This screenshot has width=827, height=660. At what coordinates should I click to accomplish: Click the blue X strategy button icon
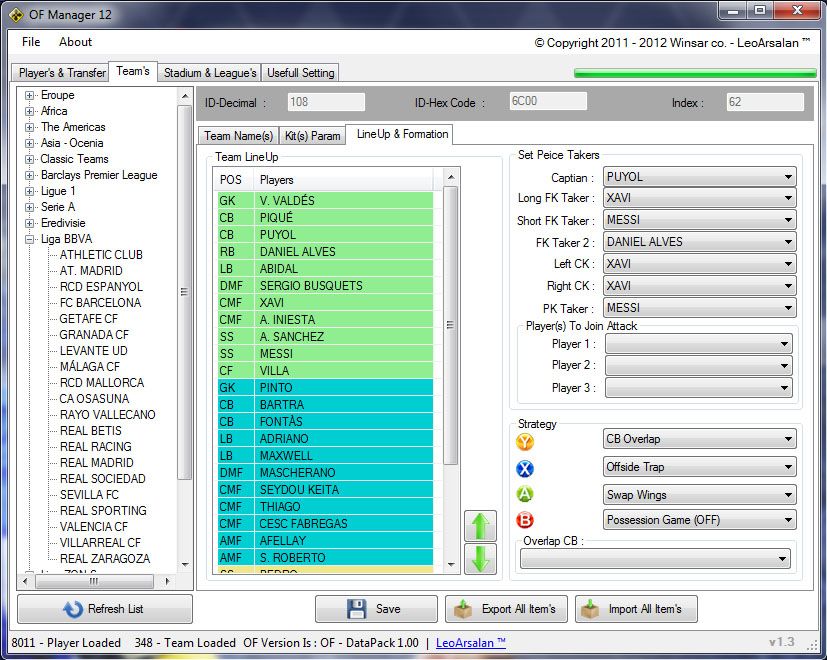point(525,468)
